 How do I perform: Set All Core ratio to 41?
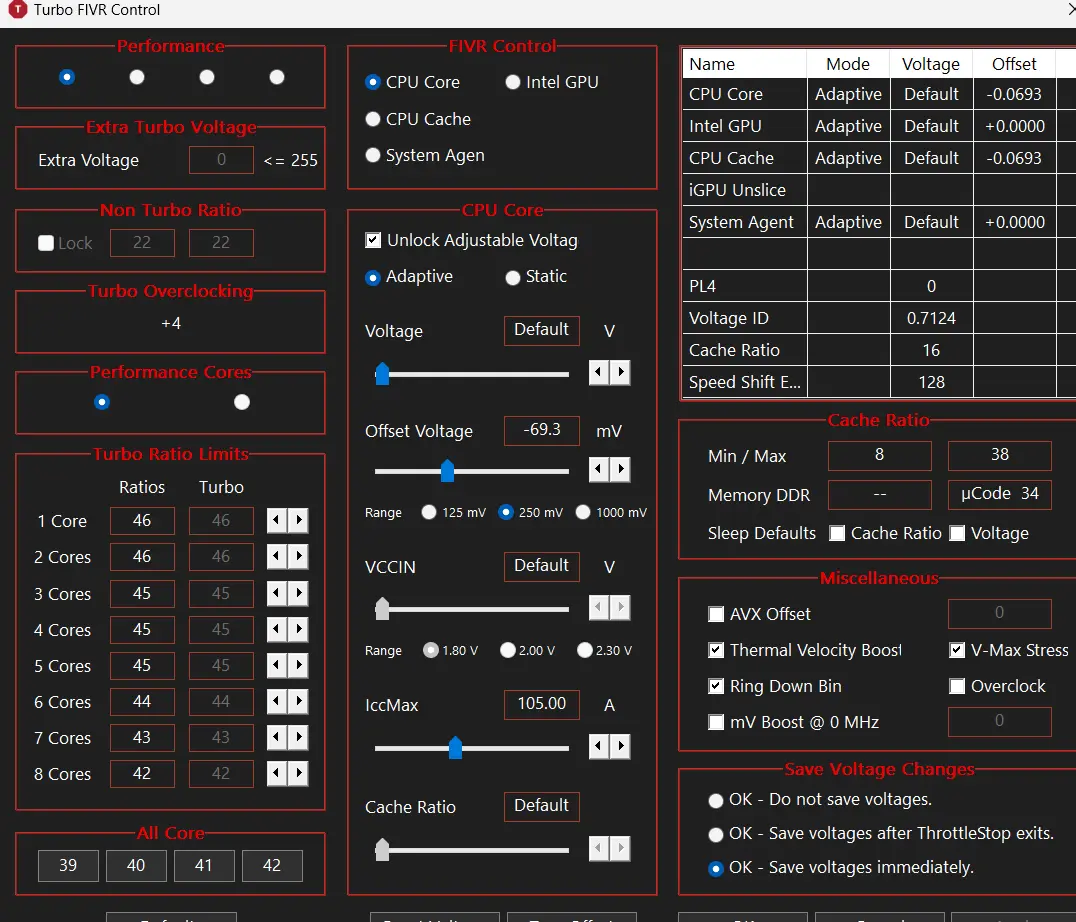(x=204, y=866)
